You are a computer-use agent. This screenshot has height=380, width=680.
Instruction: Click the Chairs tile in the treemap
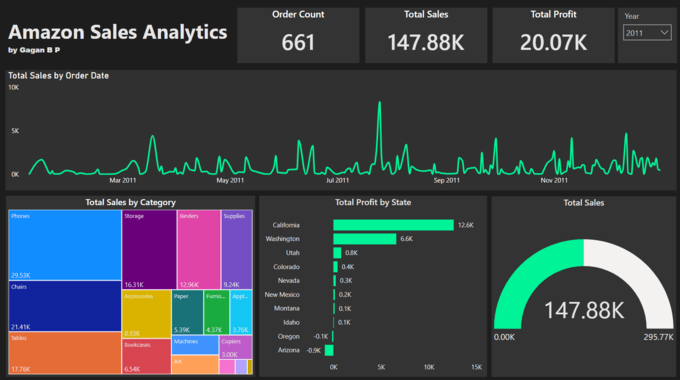(65, 306)
